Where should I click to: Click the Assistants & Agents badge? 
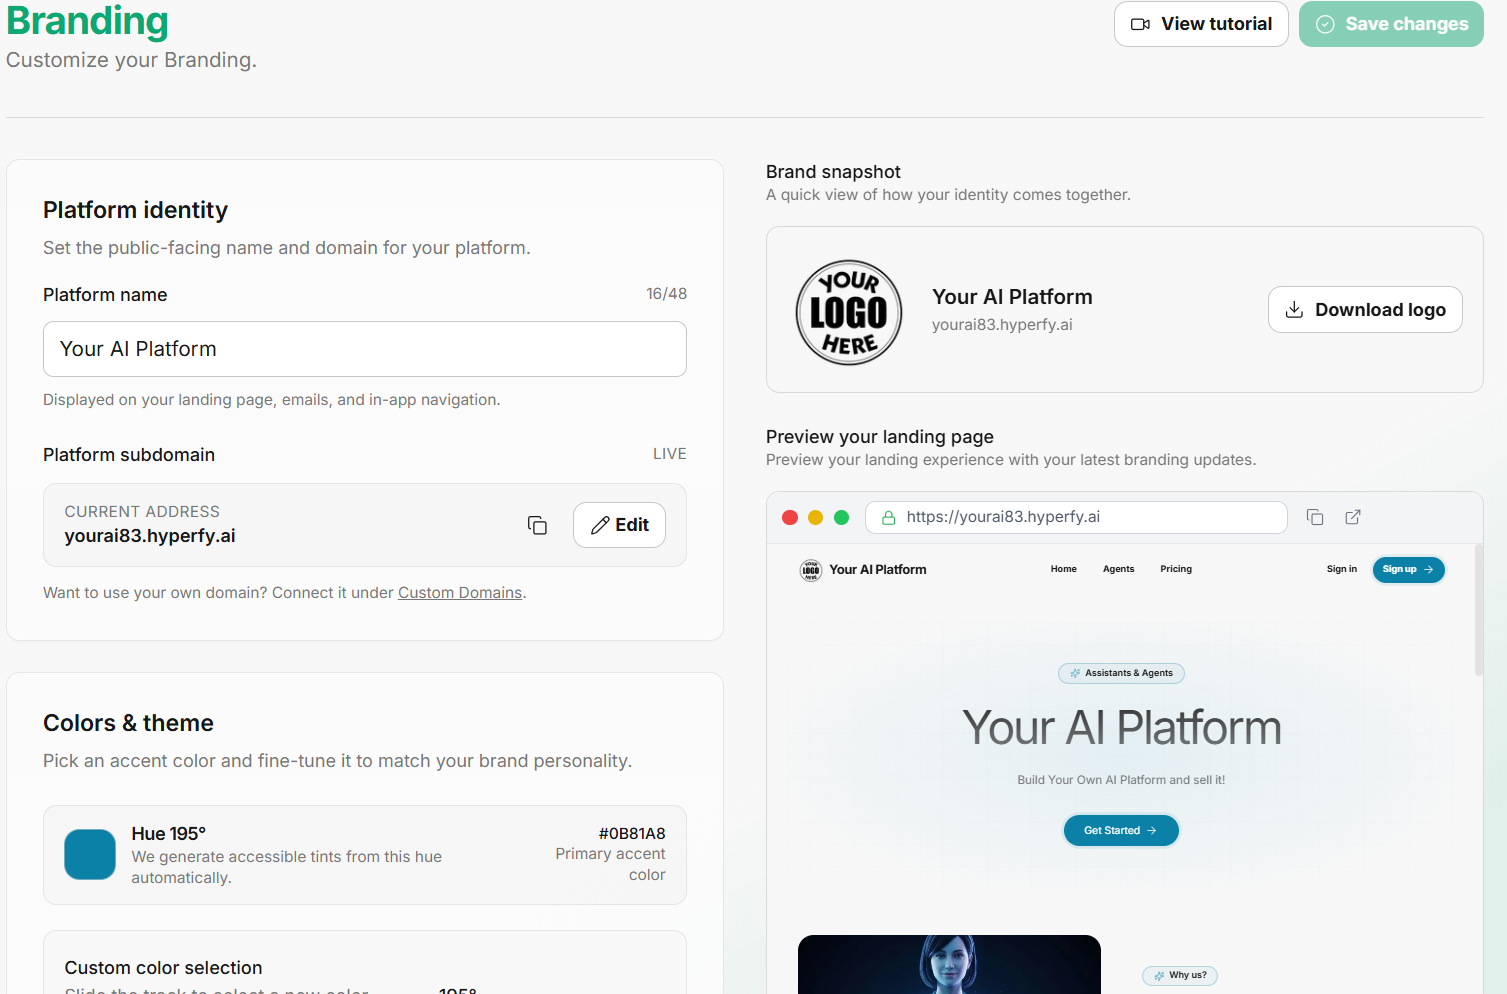coord(1121,673)
